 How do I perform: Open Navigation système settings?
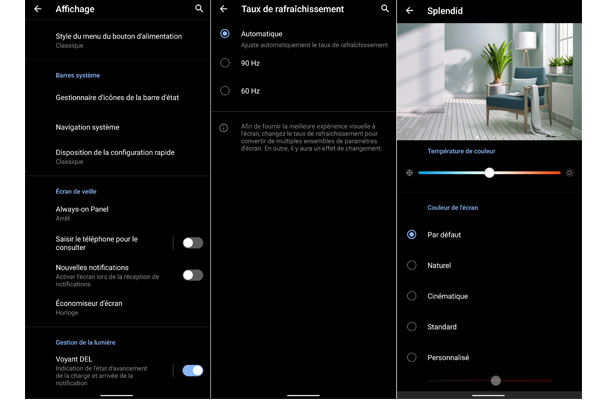pyautogui.click(x=88, y=128)
